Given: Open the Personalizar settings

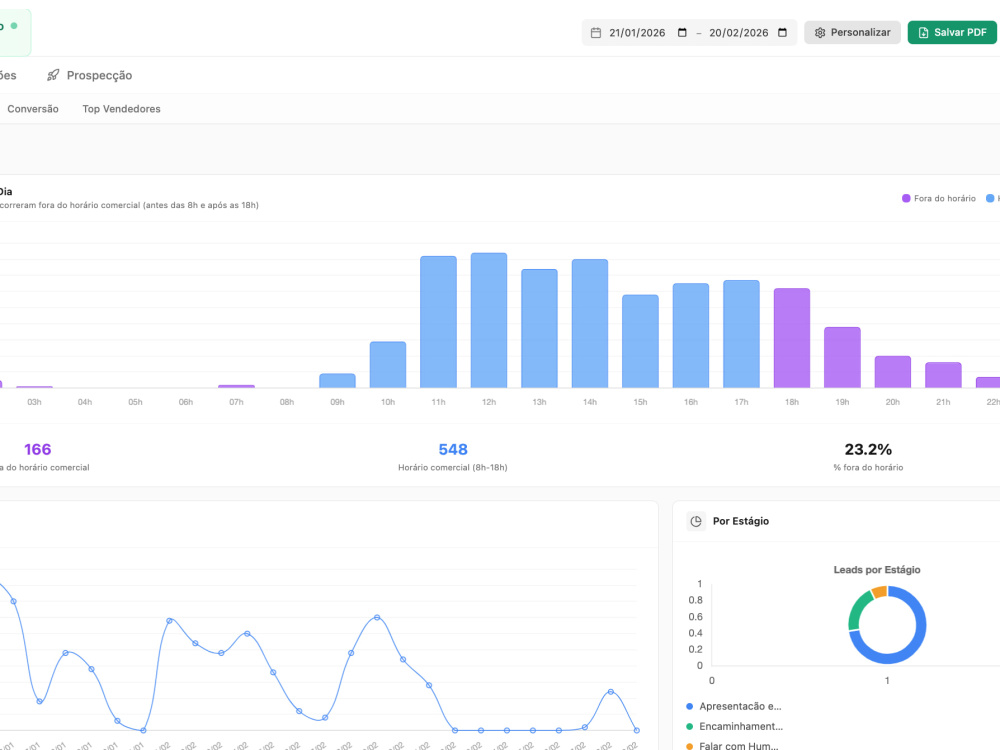Looking at the screenshot, I should pyautogui.click(x=852, y=33).
